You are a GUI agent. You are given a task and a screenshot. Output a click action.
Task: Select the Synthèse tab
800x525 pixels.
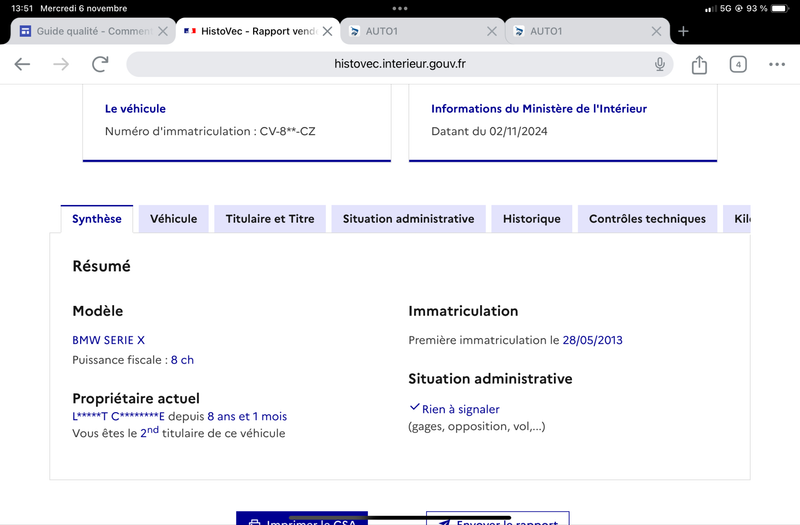click(x=96, y=219)
